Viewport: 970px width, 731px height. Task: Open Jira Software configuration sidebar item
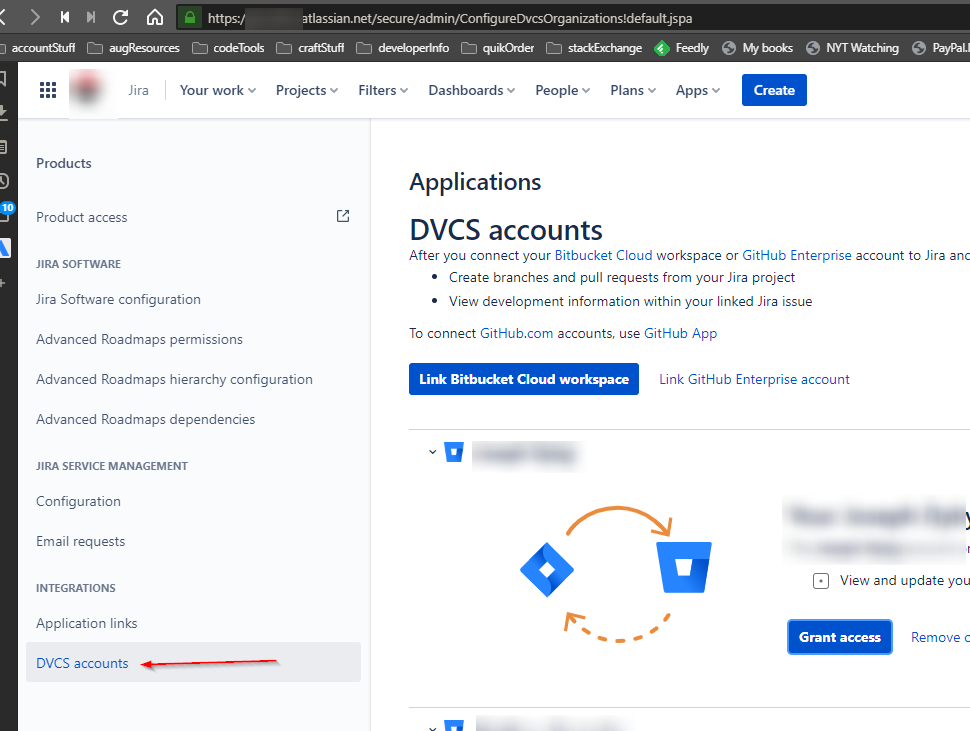click(x=118, y=299)
